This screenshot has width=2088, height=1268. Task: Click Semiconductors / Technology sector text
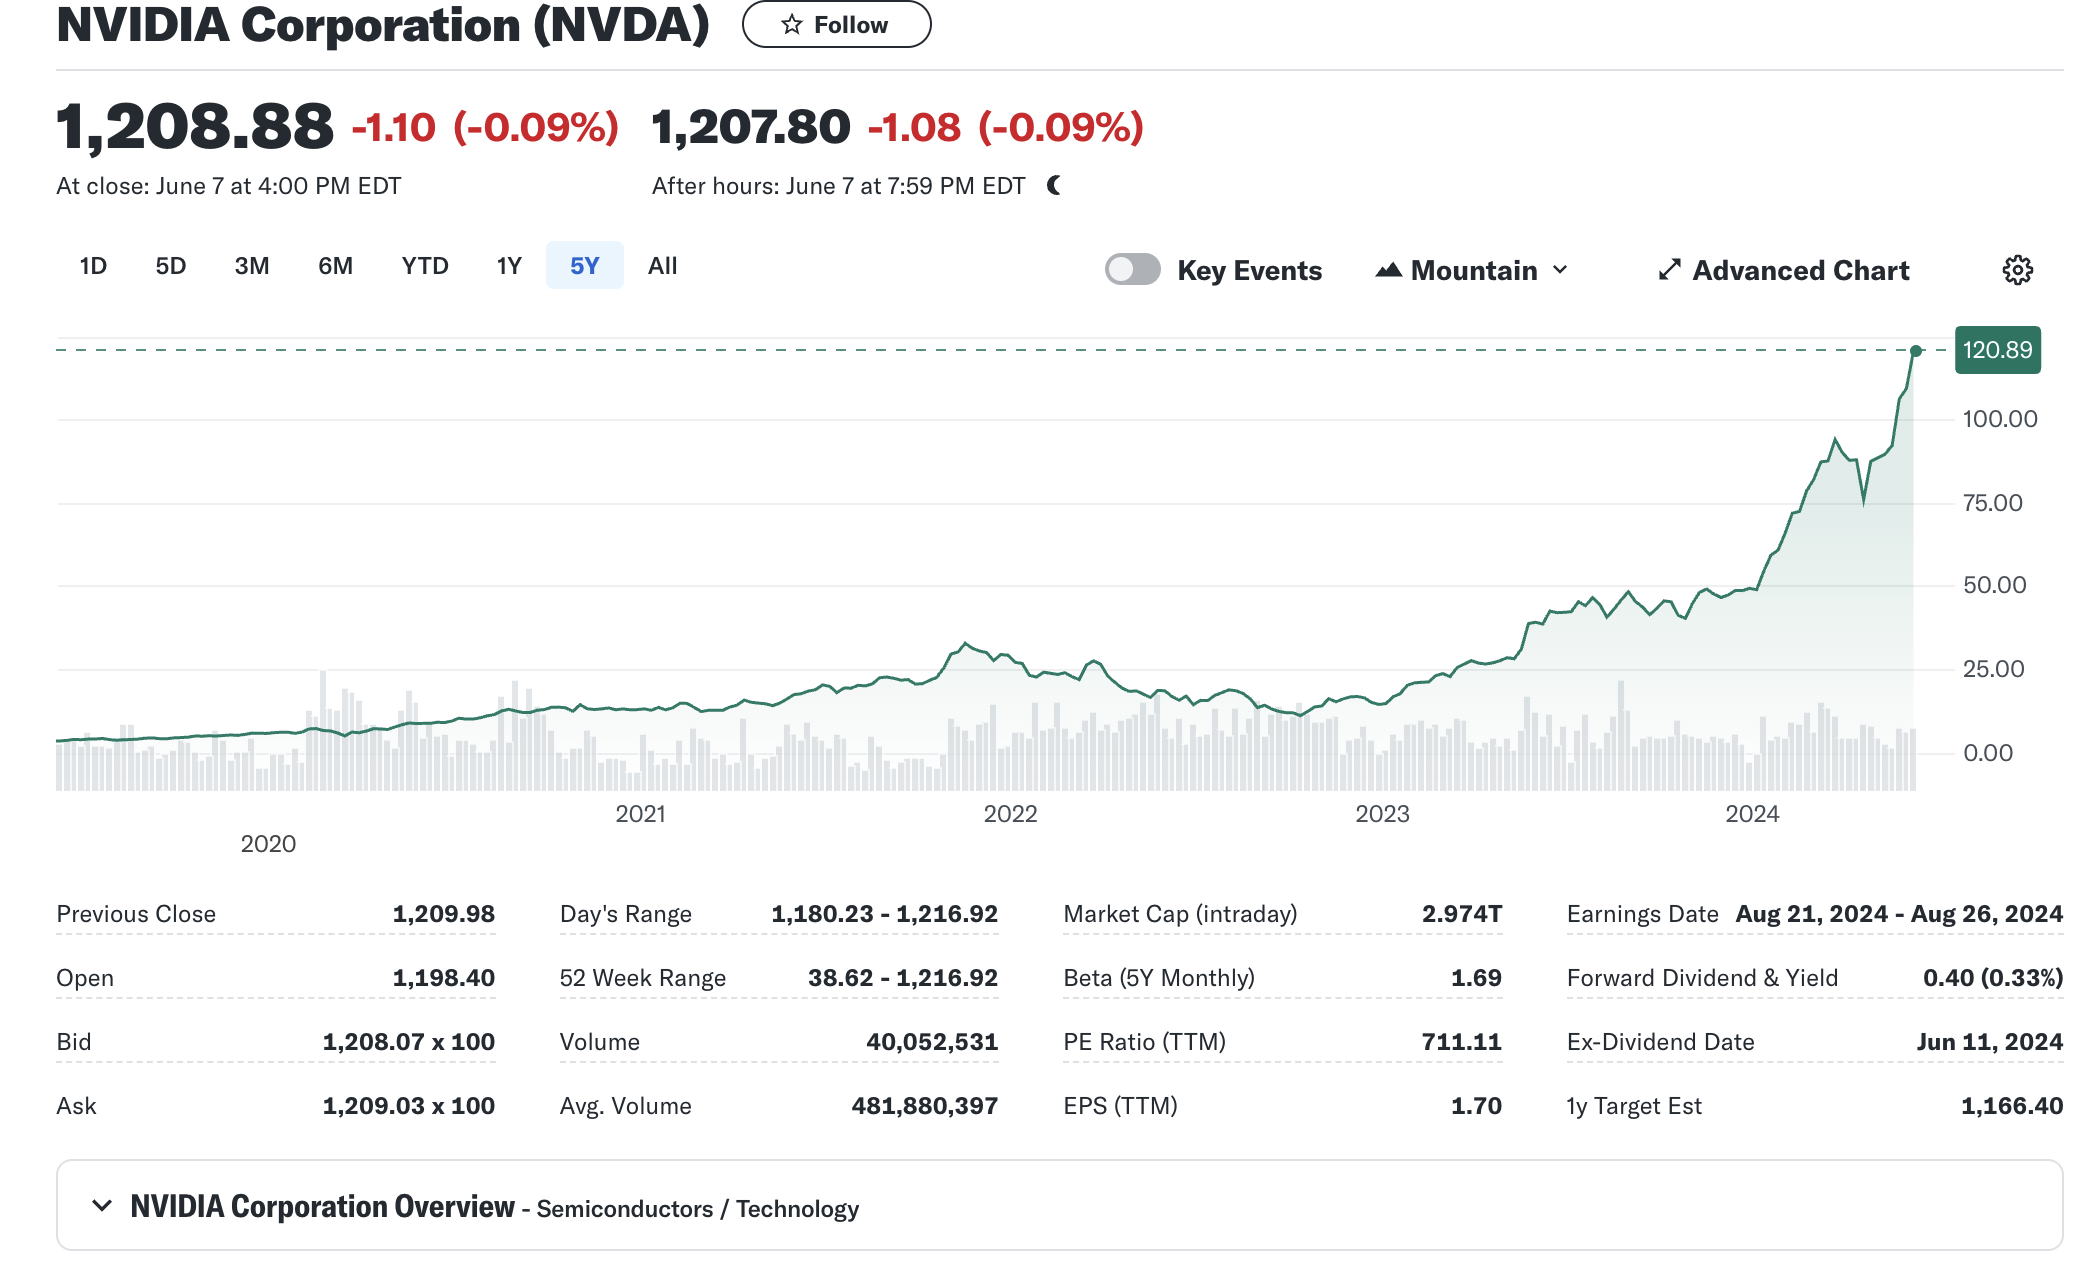pos(698,1209)
